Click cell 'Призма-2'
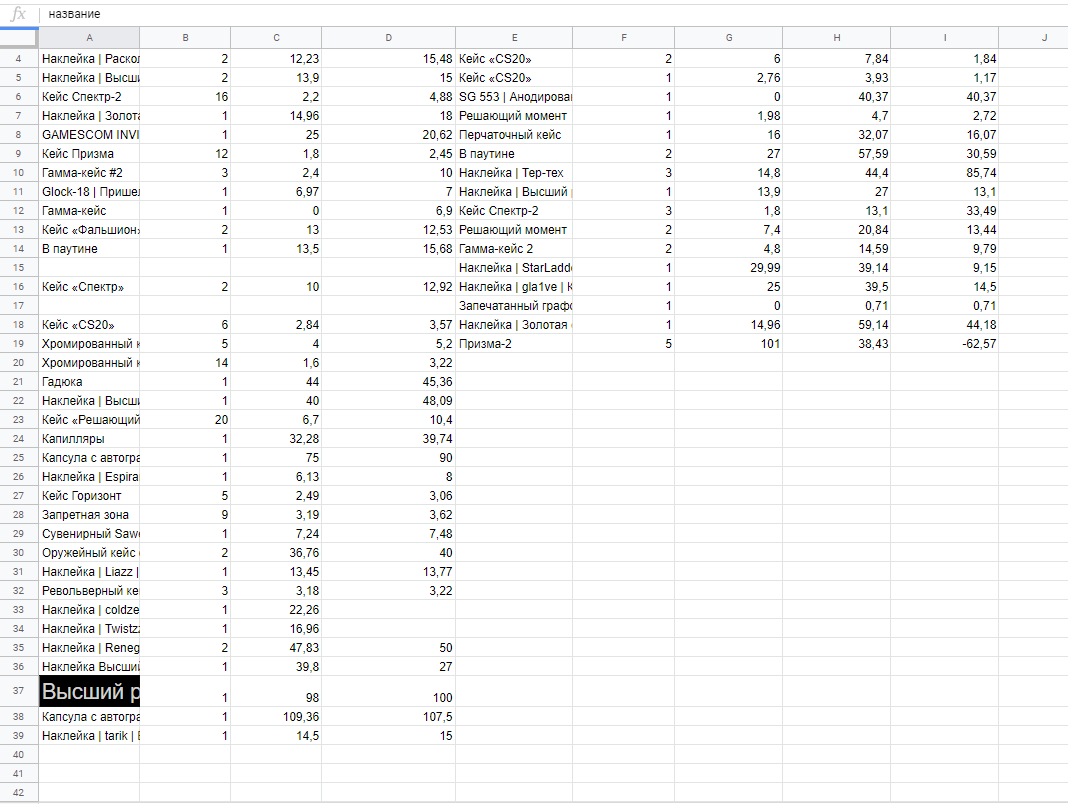The width and height of the screenshot is (1068, 804). [514, 344]
